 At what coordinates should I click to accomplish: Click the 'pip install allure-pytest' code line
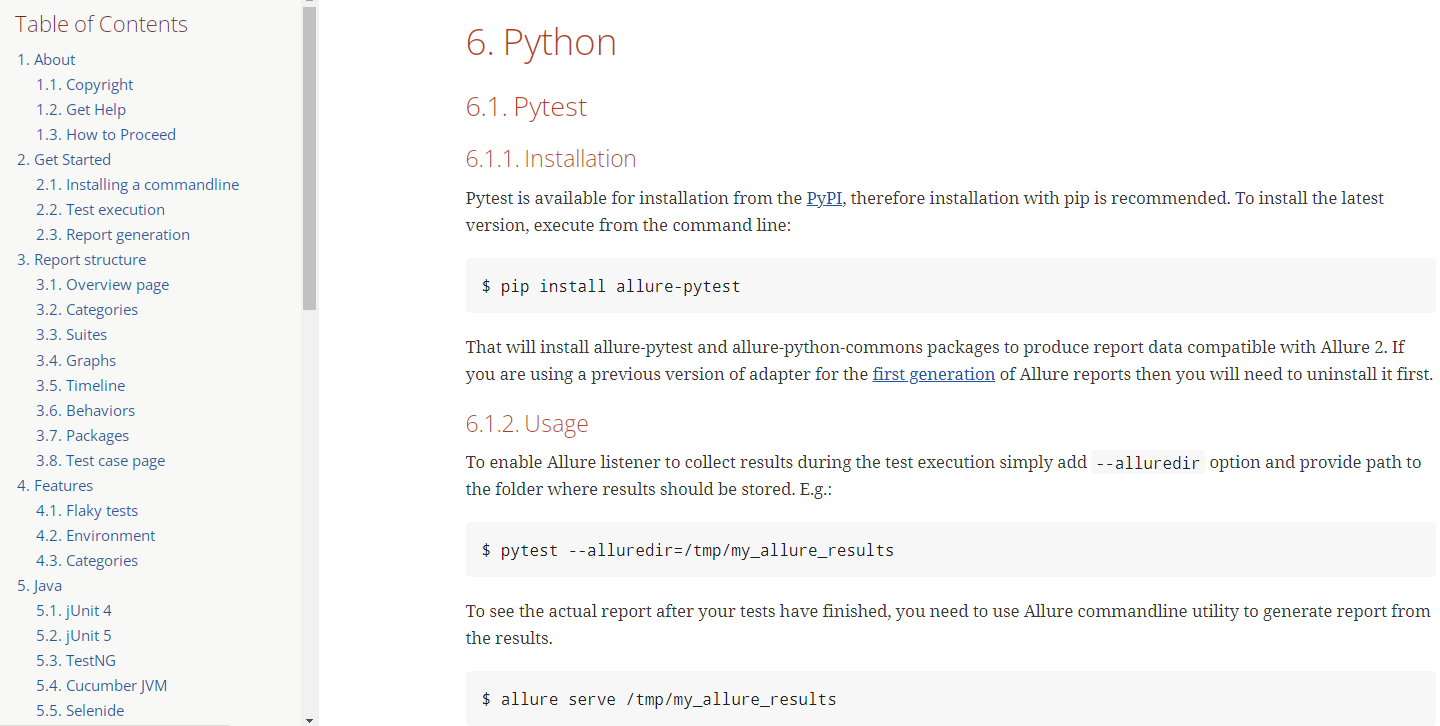(x=611, y=286)
